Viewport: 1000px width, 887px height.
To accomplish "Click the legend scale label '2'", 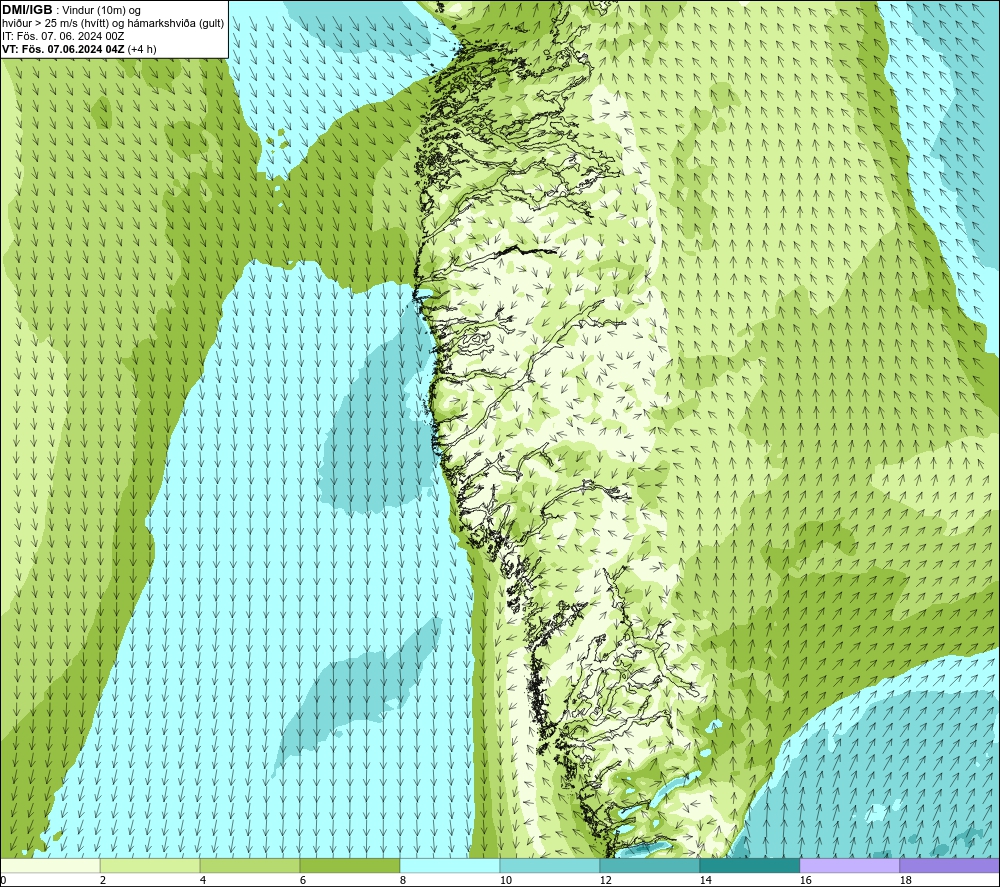I will 102,881.
